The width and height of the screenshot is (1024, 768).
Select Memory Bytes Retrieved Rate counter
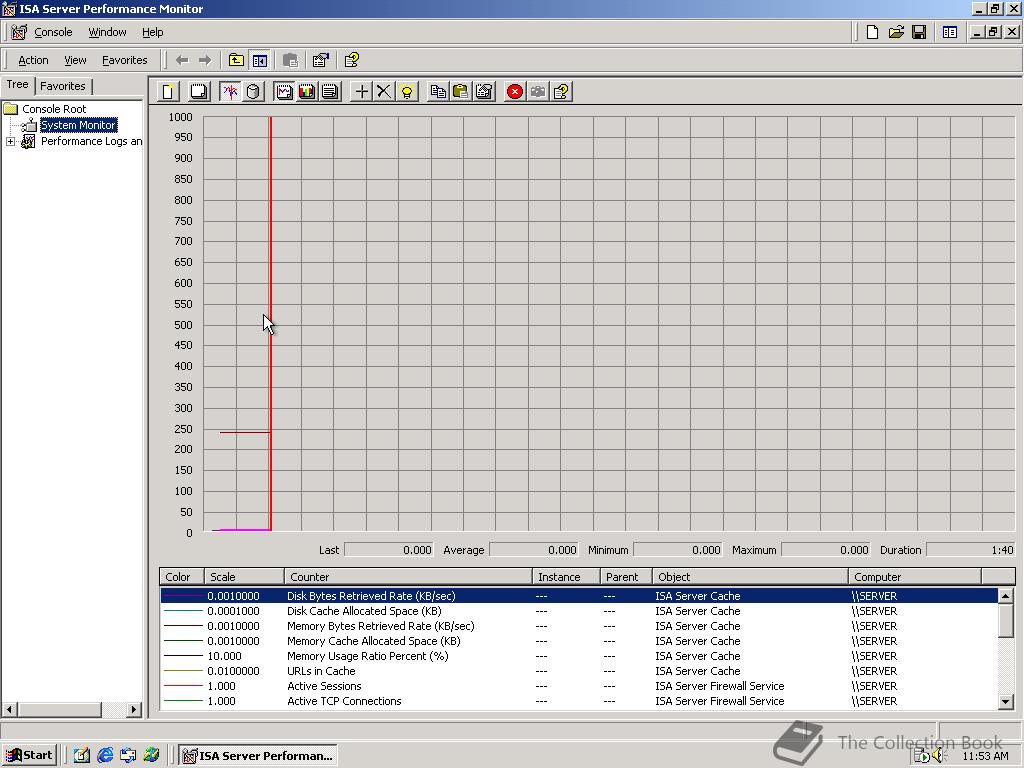click(579, 626)
